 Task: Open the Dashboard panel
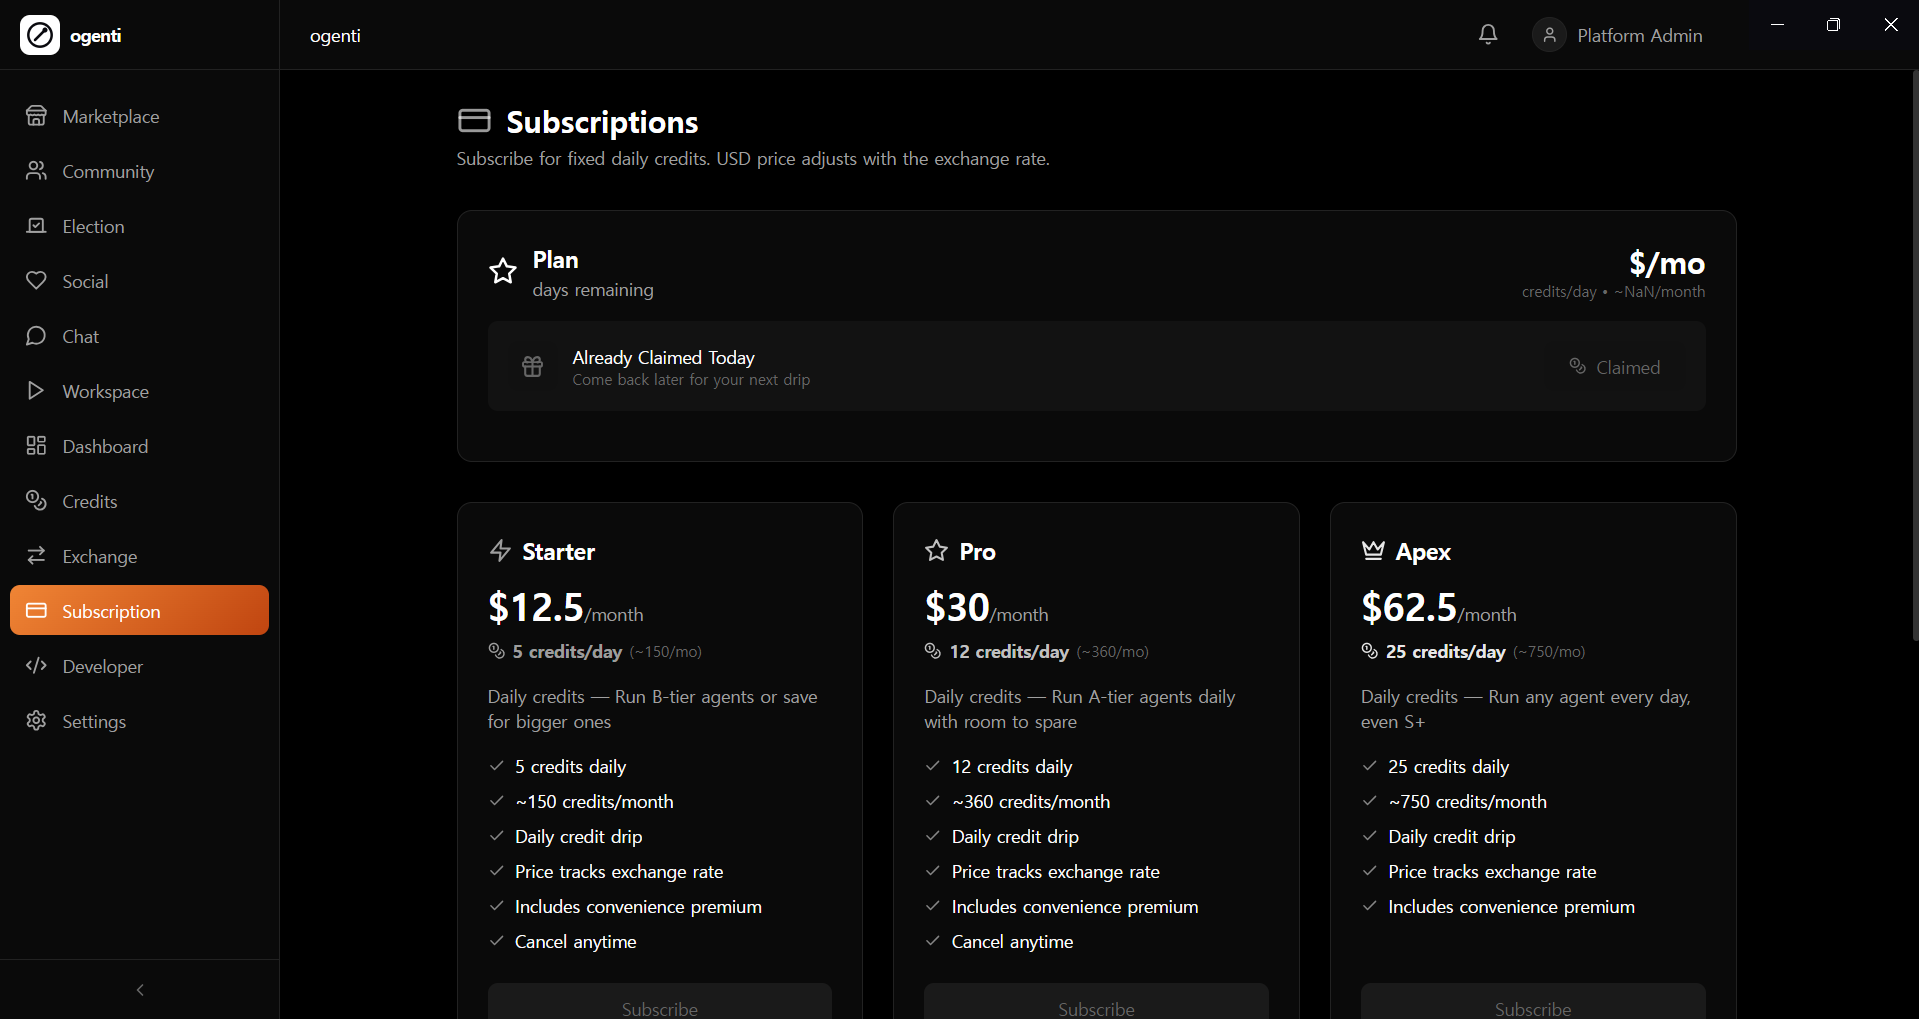click(x=105, y=446)
